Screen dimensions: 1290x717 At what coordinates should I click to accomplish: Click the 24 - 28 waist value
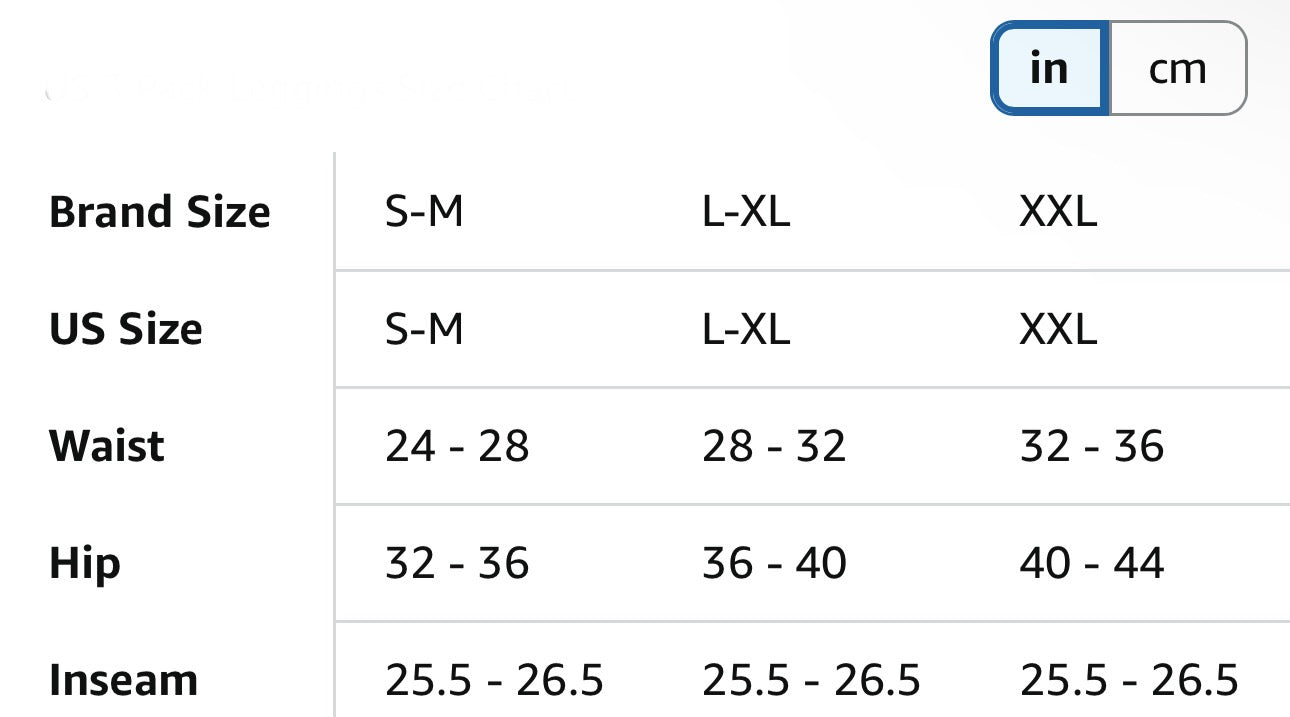click(457, 445)
